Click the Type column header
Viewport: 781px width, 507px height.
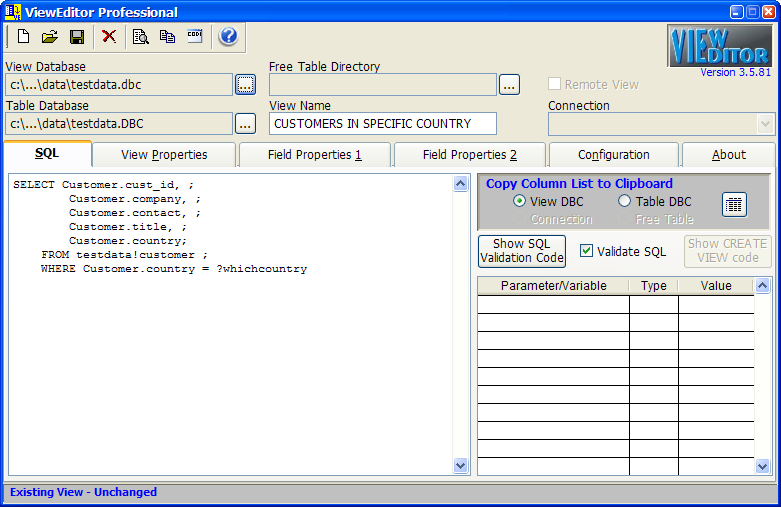point(653,286)
